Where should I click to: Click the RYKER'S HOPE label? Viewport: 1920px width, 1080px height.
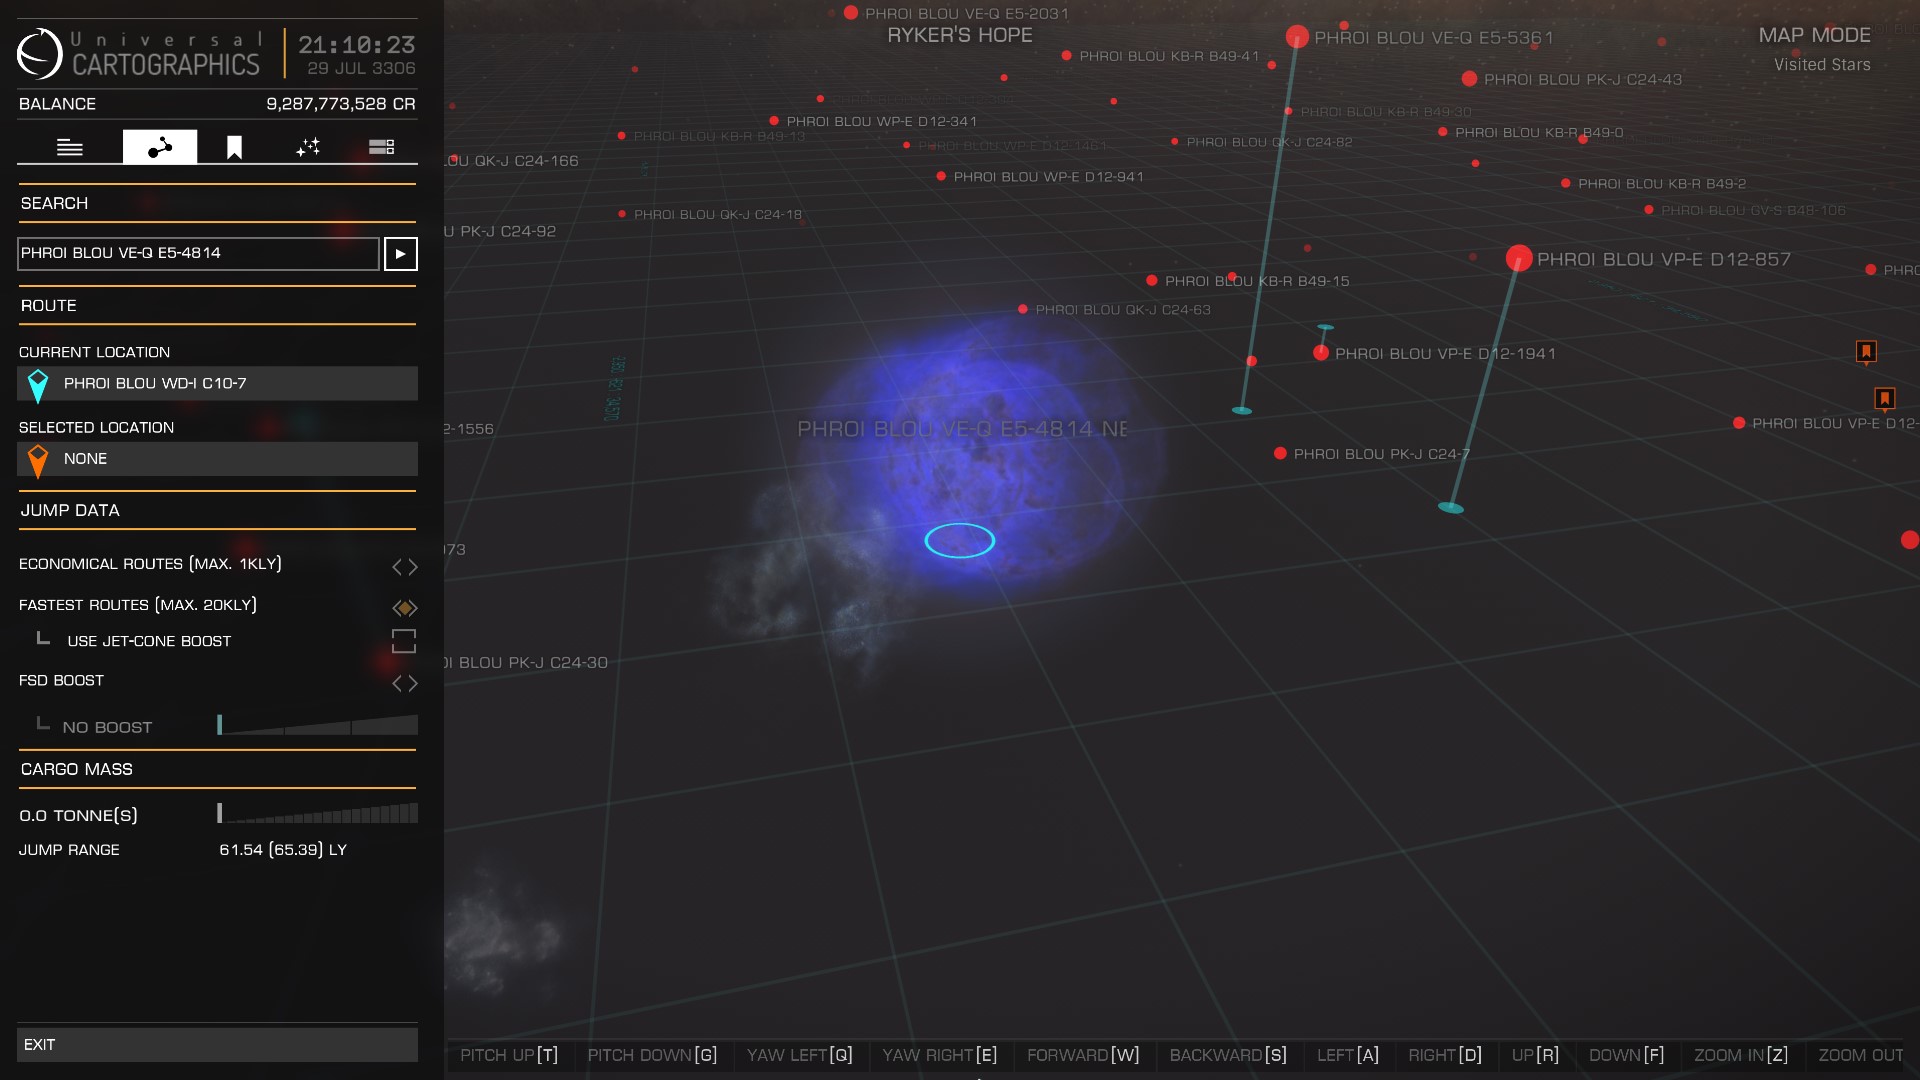point(960,35)
